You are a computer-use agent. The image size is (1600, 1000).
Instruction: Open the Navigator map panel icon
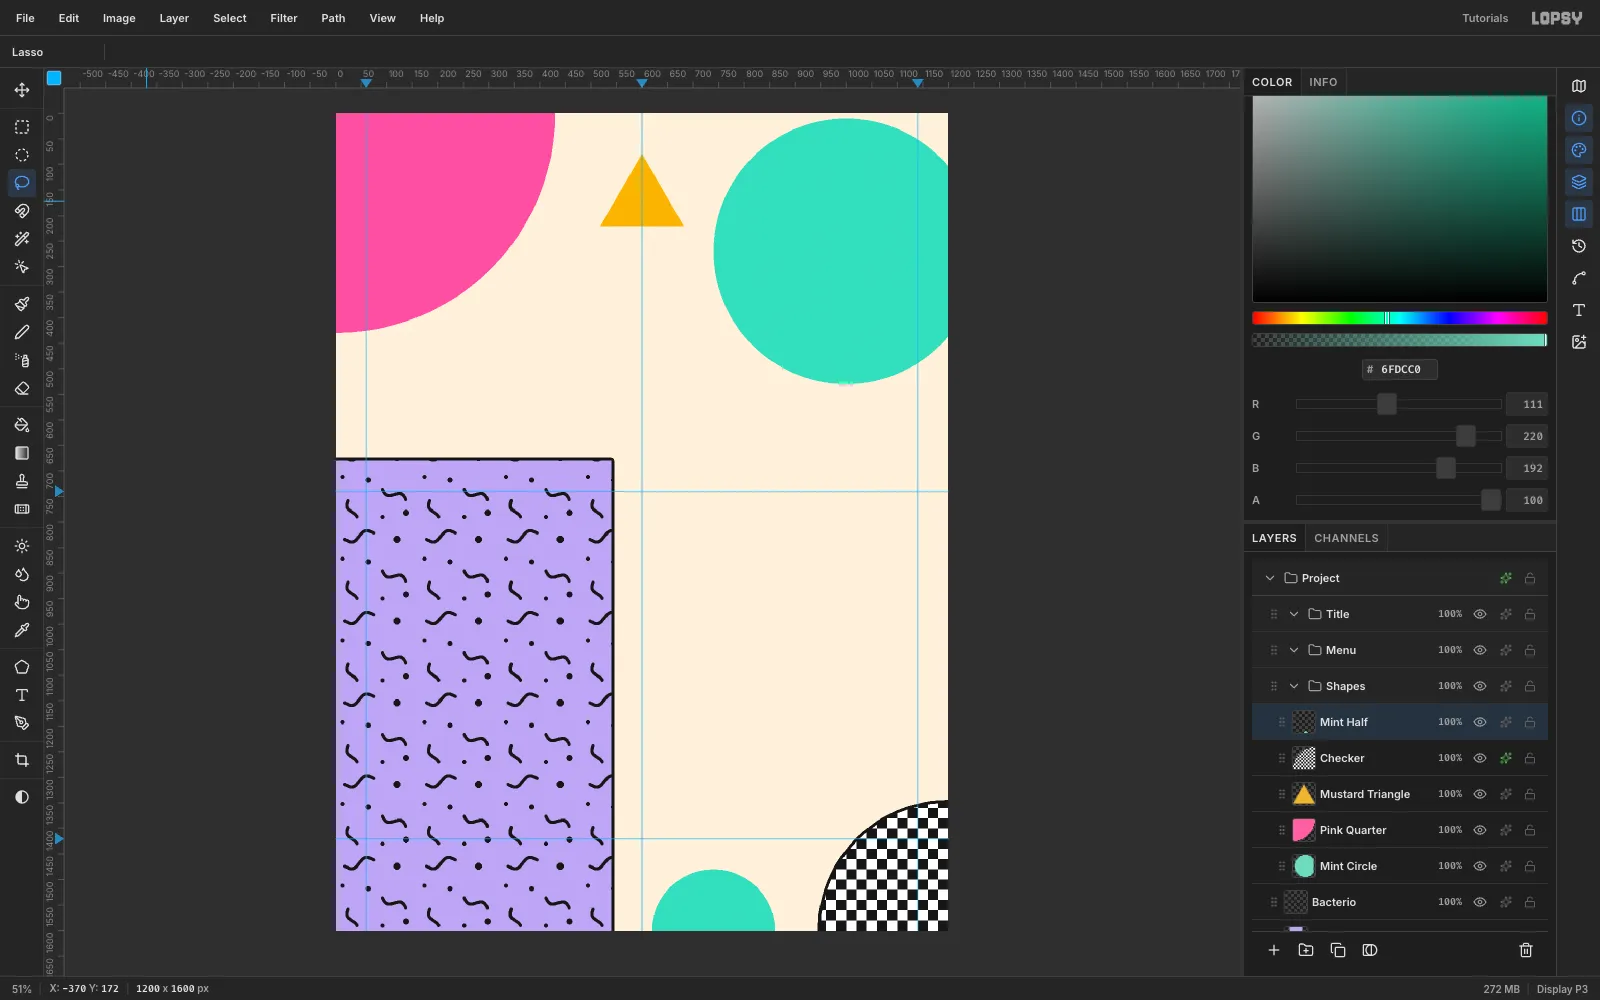pos(1579,86)
